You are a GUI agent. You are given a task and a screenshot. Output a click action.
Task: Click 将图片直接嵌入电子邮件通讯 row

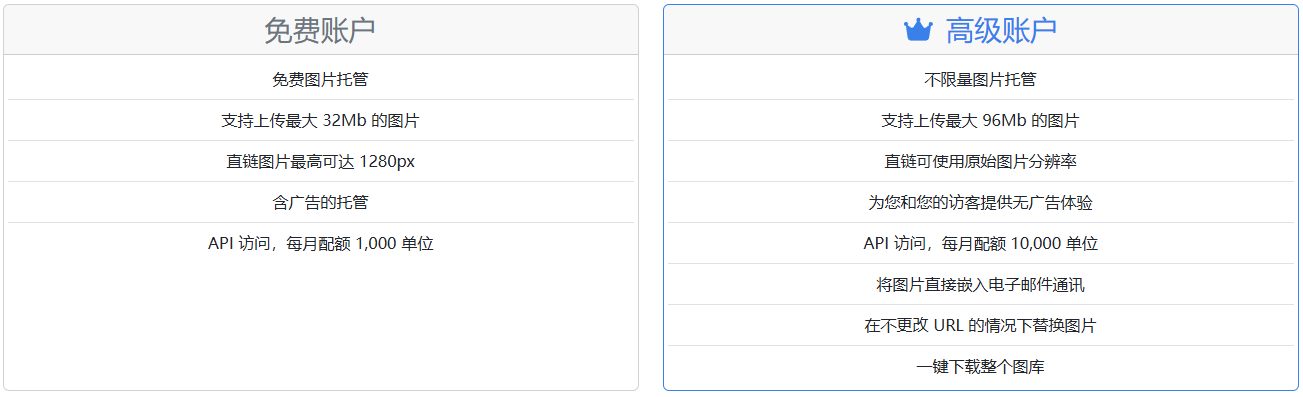[981, 285]
